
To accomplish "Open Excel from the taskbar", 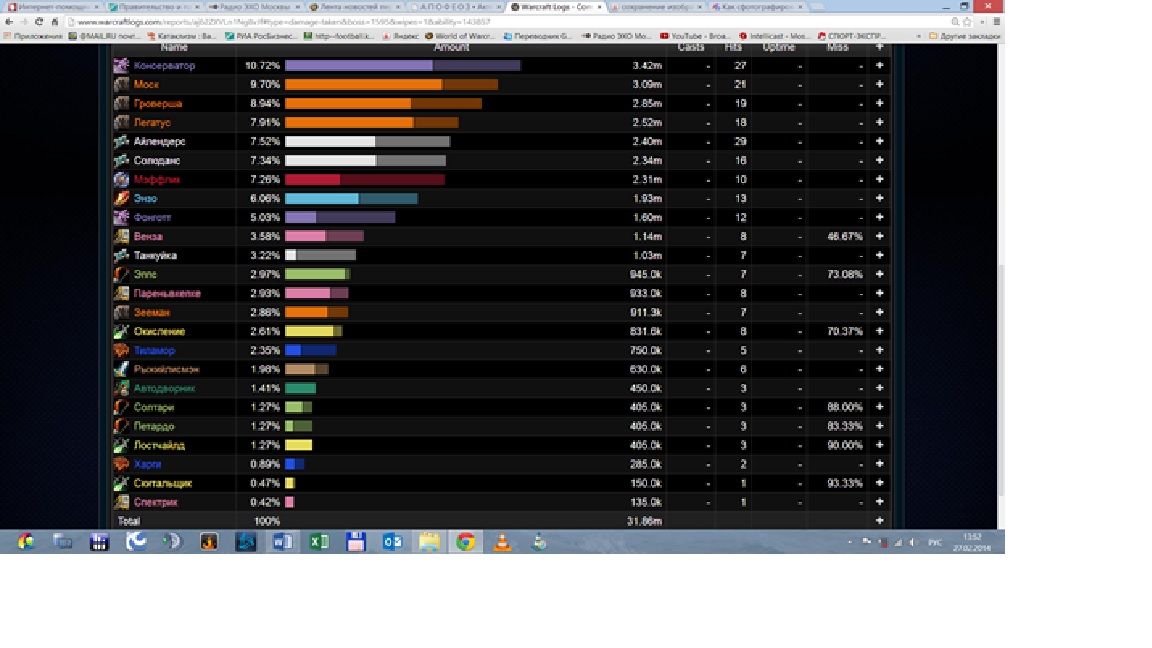I will (319, 542).
